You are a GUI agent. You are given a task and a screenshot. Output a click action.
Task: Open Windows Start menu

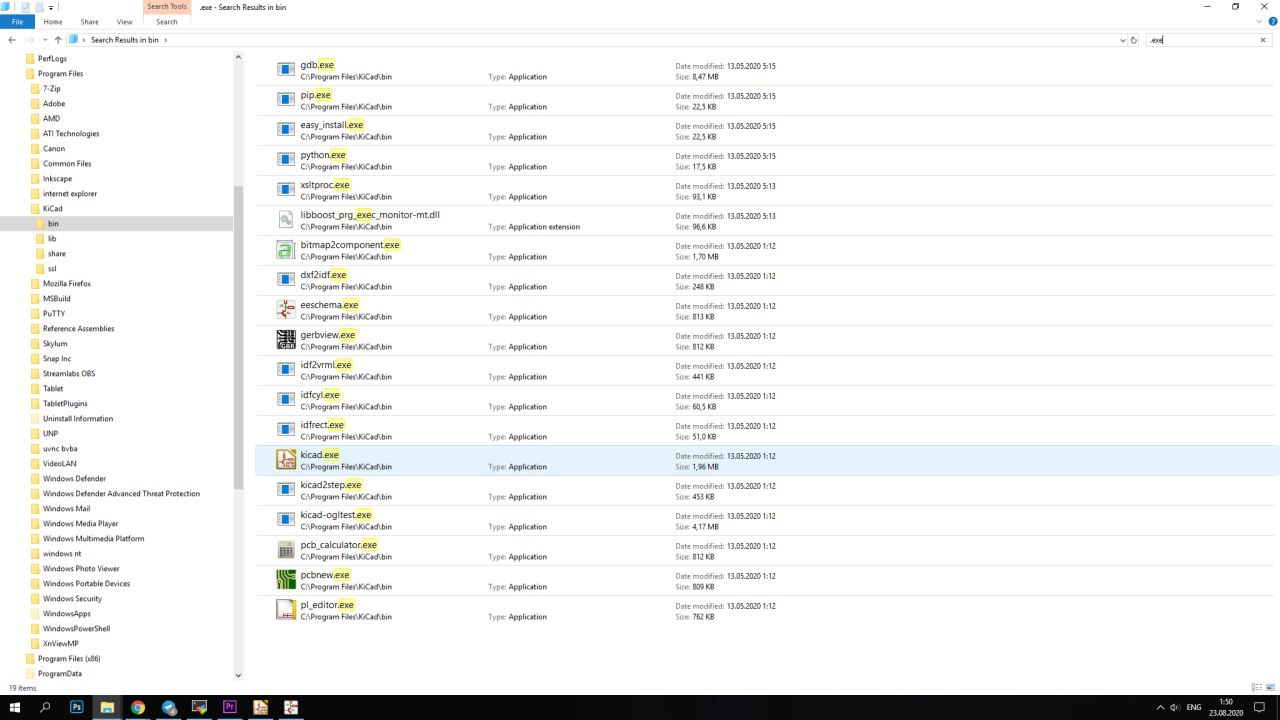click(x=15, y=707)
